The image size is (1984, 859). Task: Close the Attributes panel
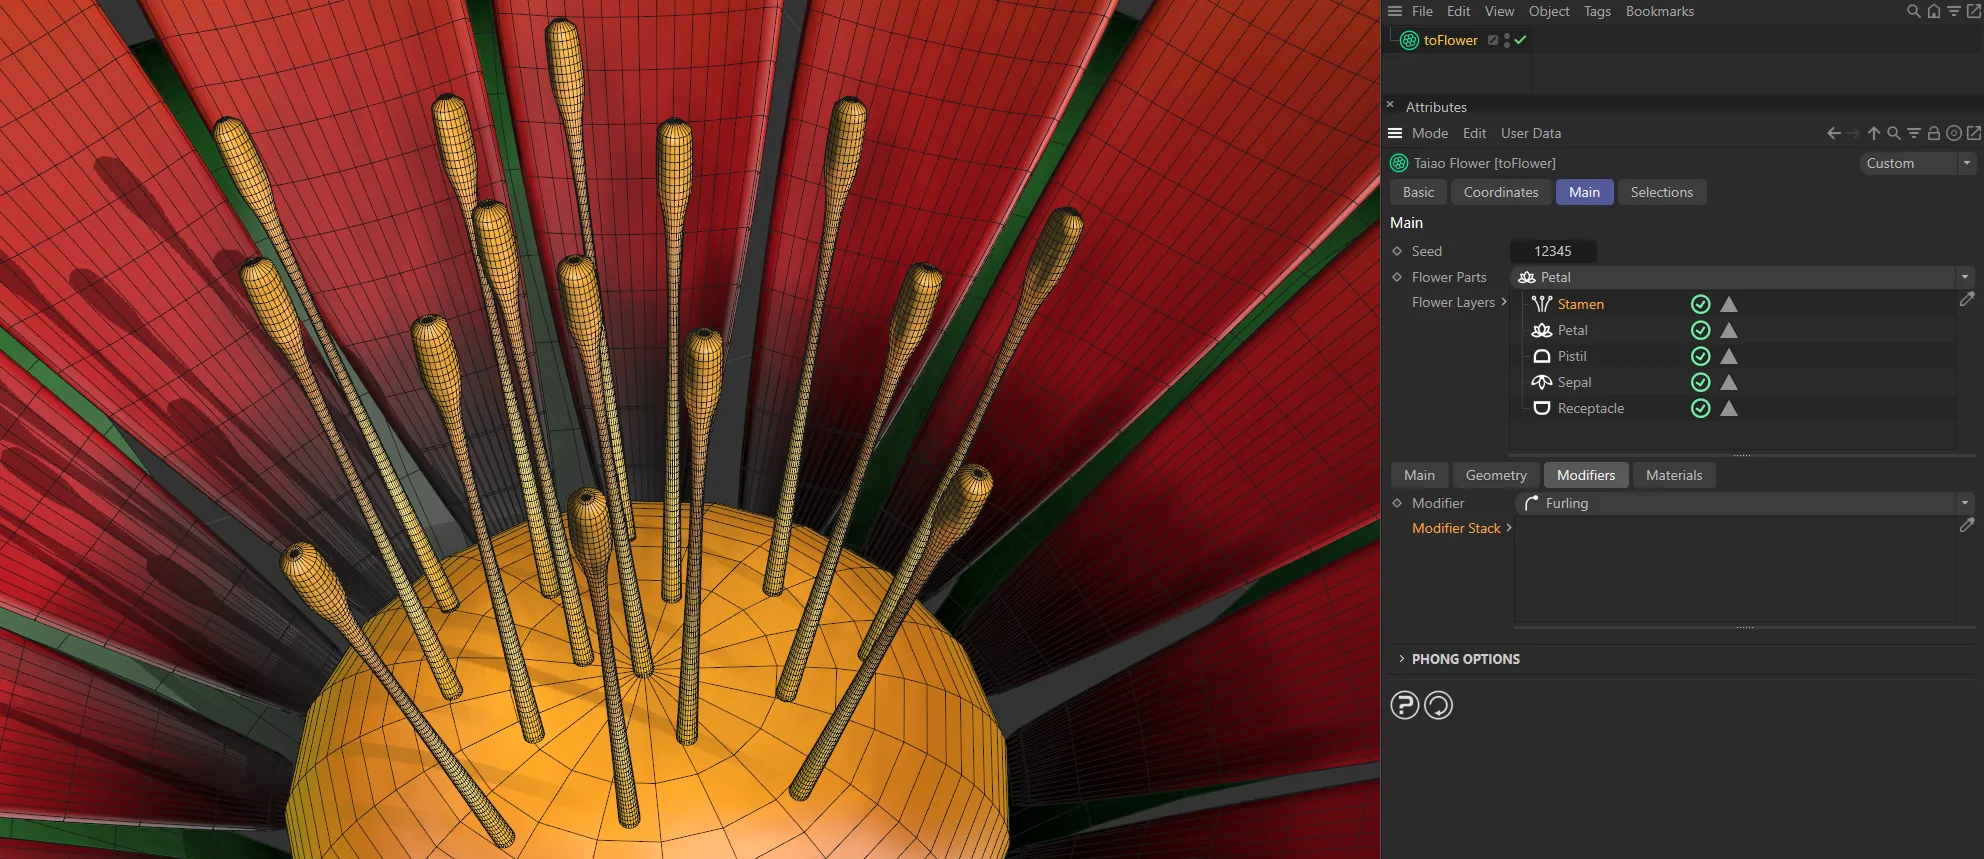click(1390, 104)
